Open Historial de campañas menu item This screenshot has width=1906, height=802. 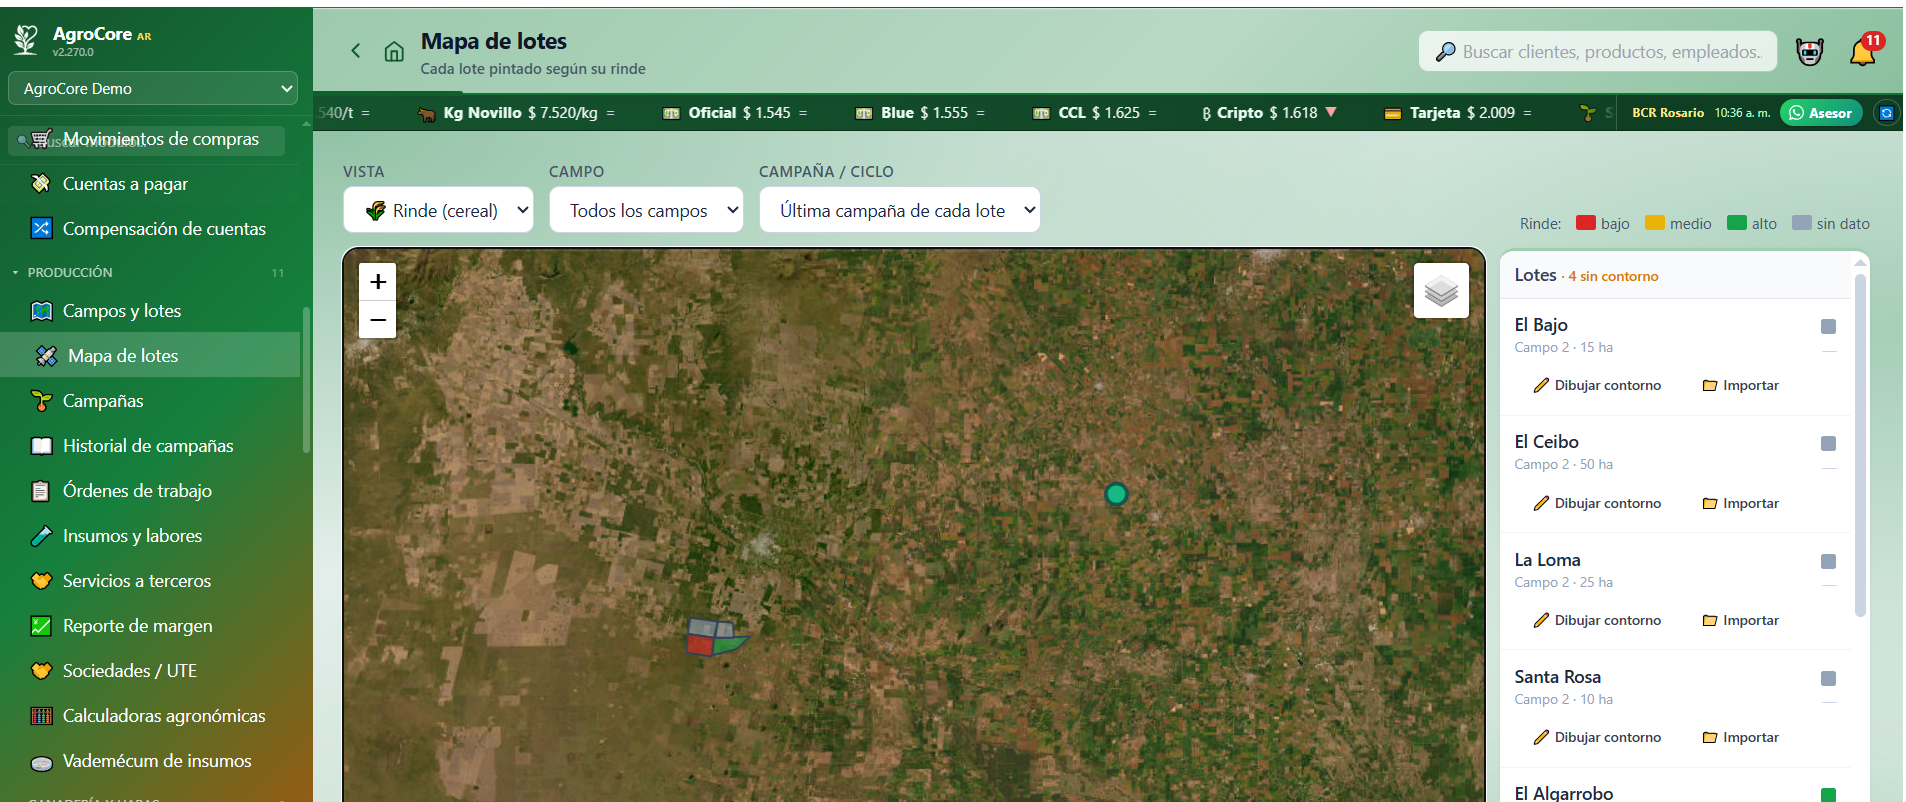click(150, 446)
